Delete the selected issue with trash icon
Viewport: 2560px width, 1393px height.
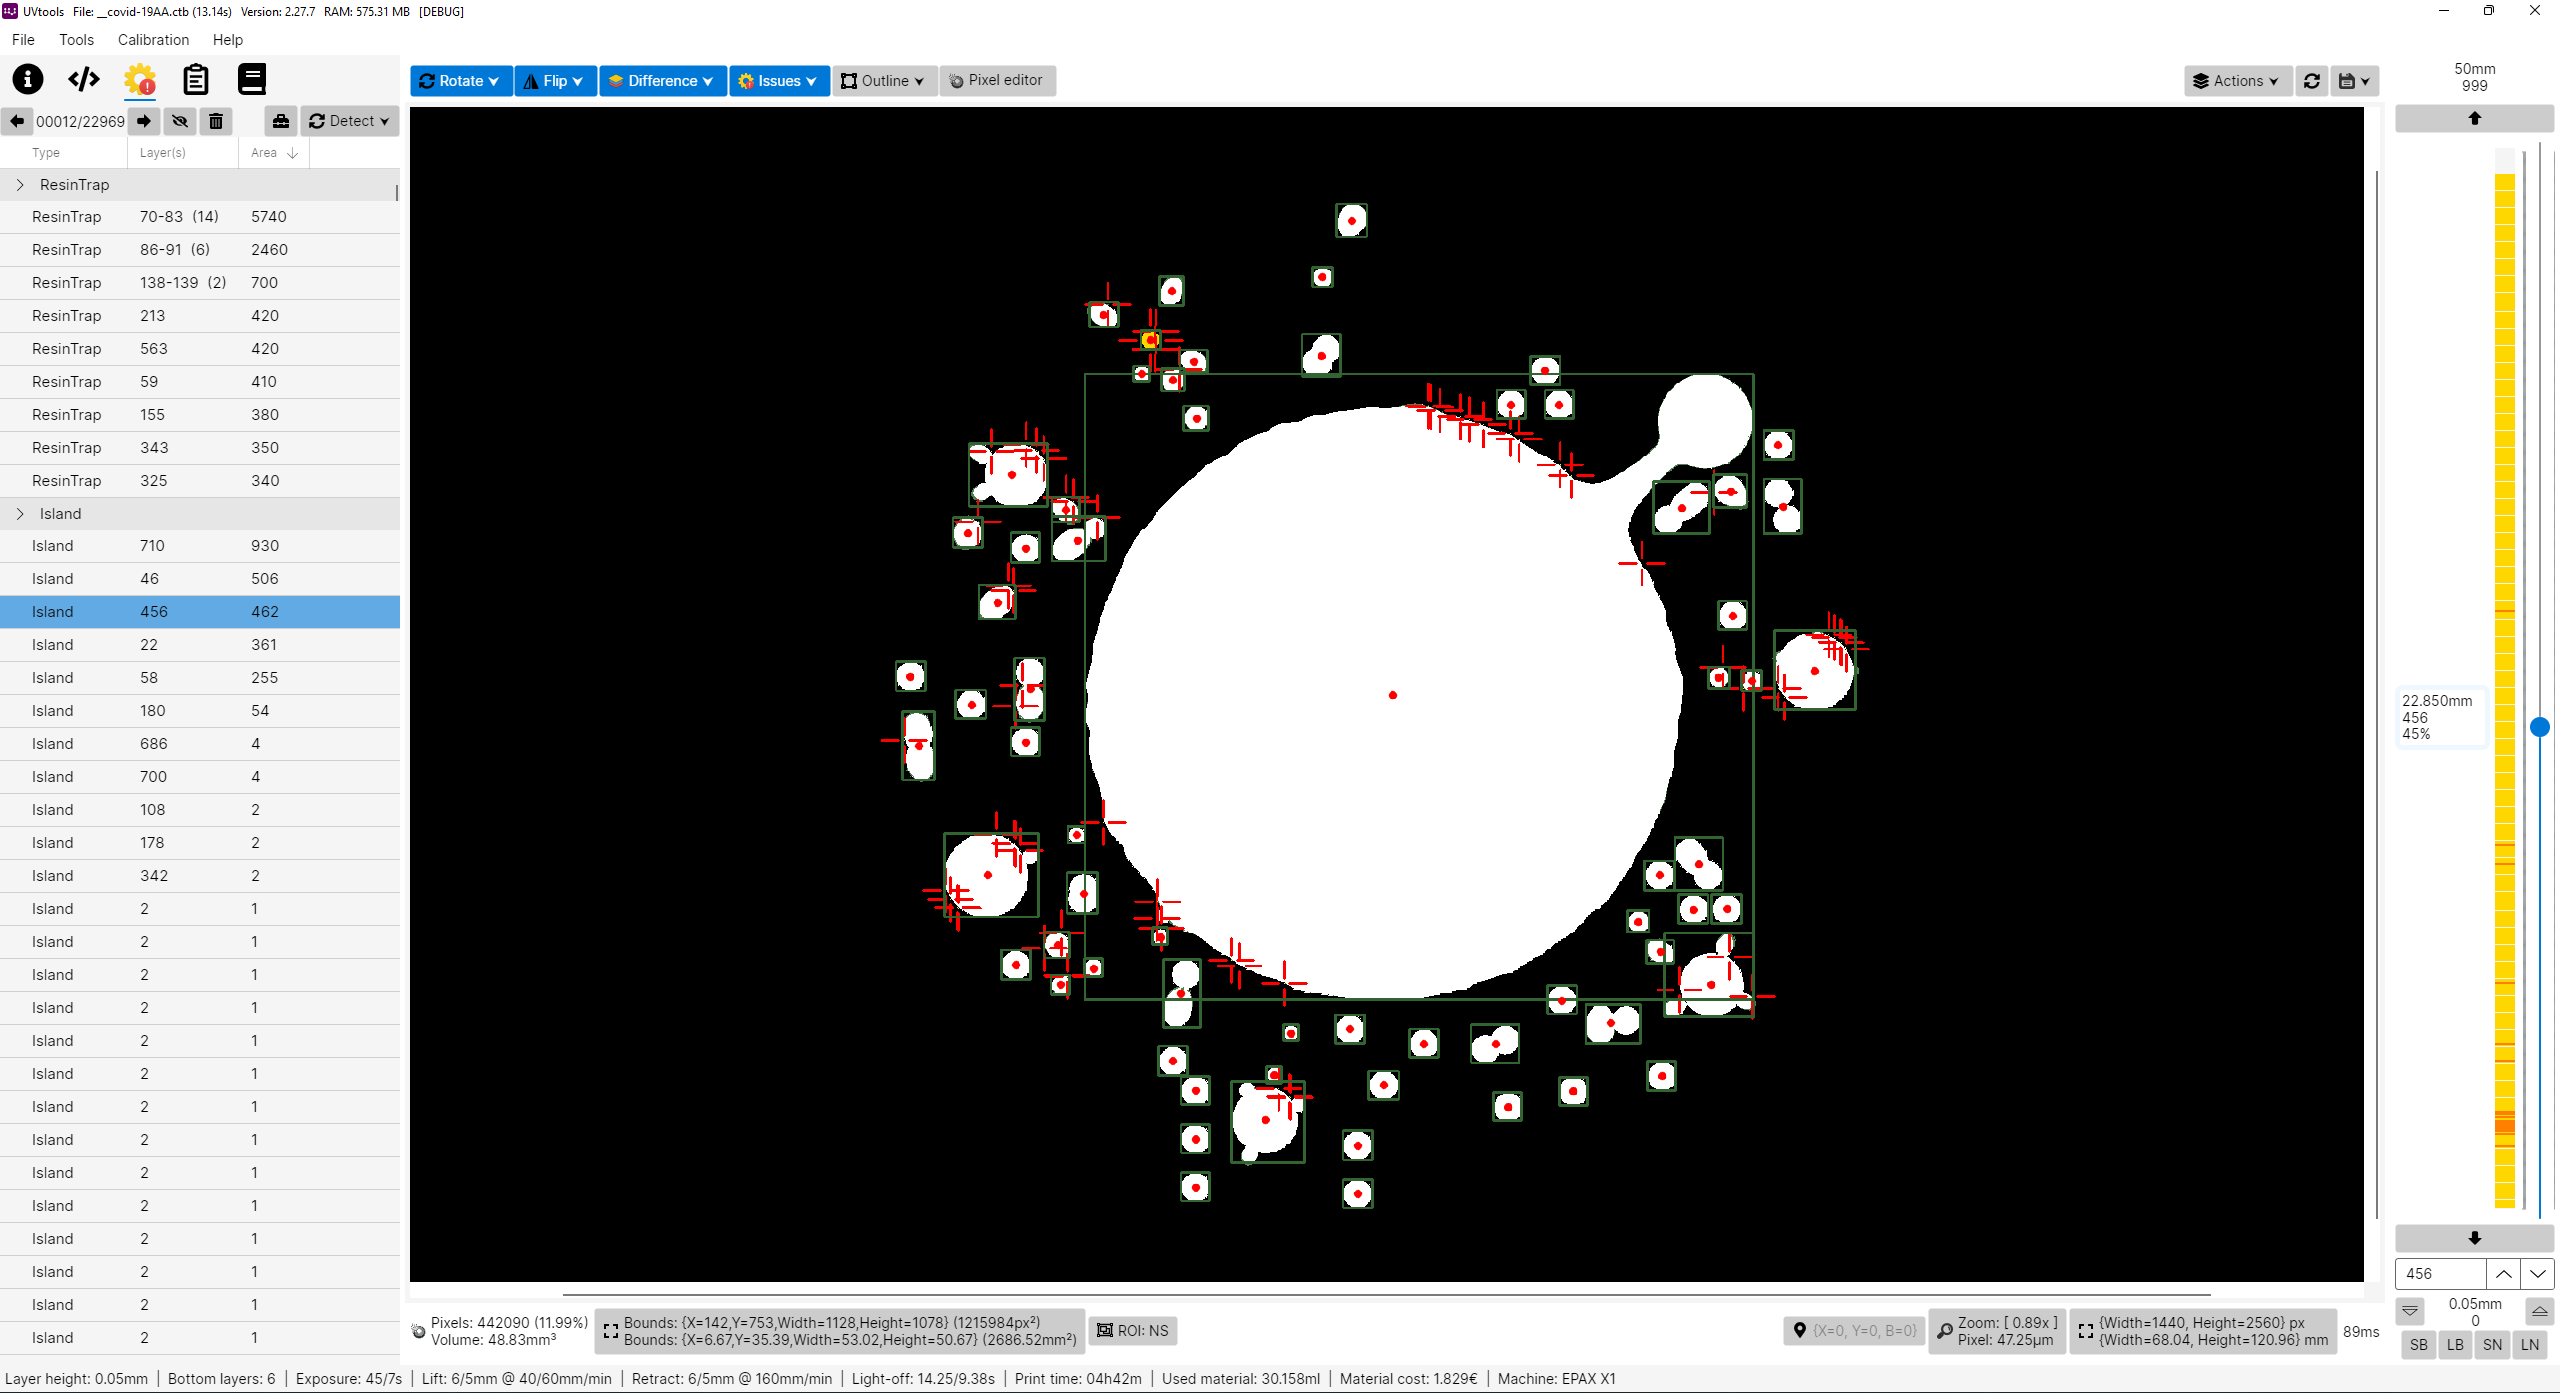point(216,121)
